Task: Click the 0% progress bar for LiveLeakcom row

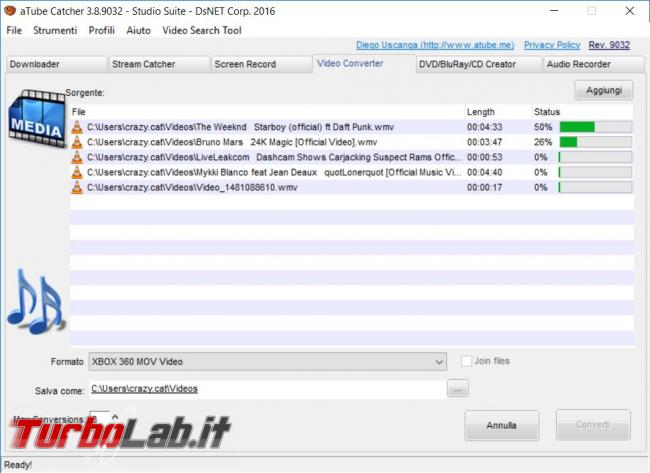Action: pos(596,157)
